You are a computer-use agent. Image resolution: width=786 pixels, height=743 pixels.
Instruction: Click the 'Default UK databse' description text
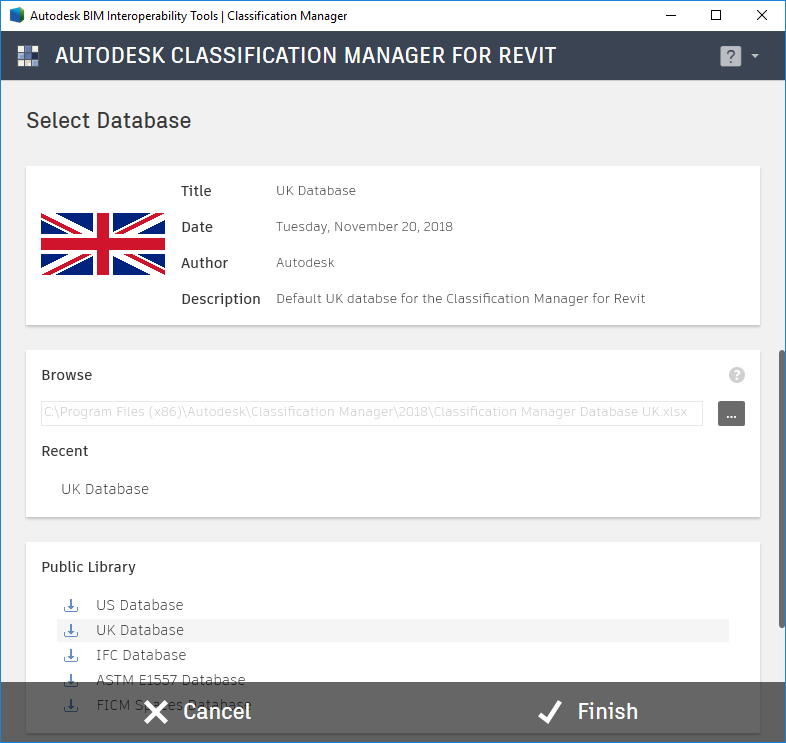click(x=460, y=299)
